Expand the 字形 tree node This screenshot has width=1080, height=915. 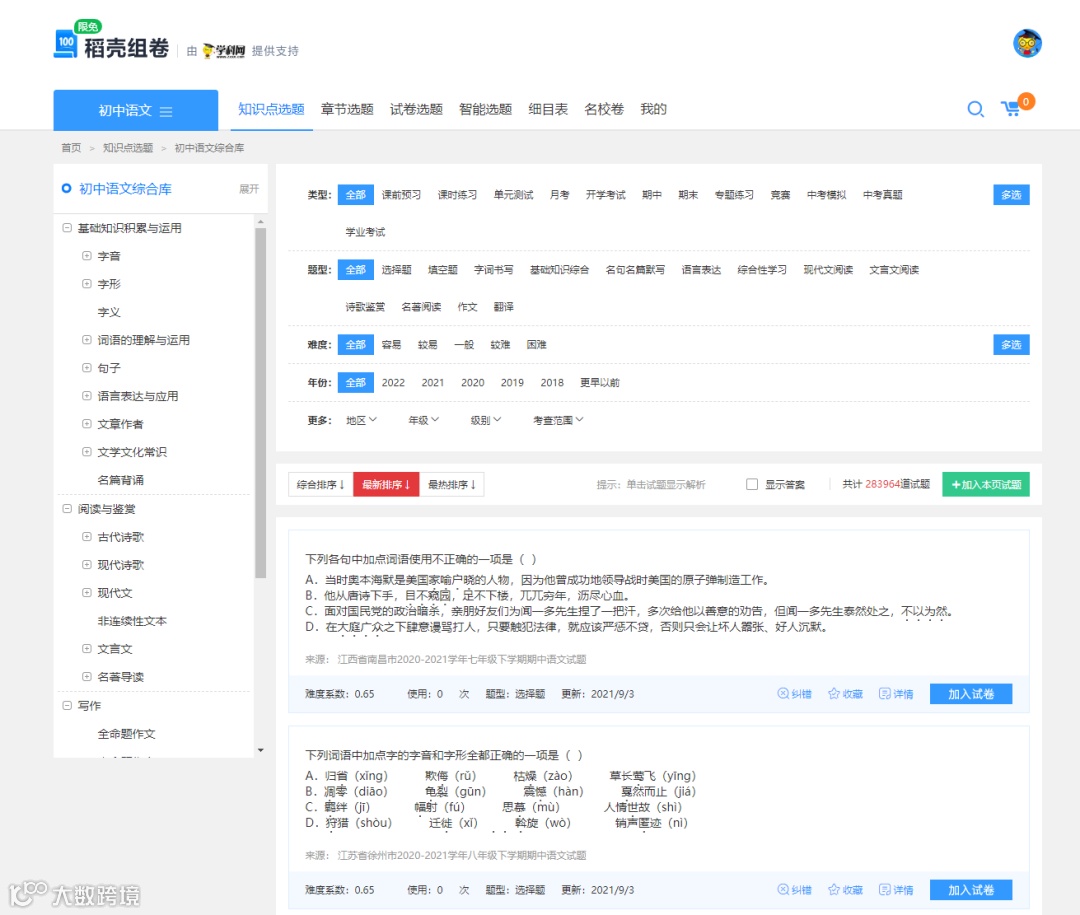(x=87, y=283)
